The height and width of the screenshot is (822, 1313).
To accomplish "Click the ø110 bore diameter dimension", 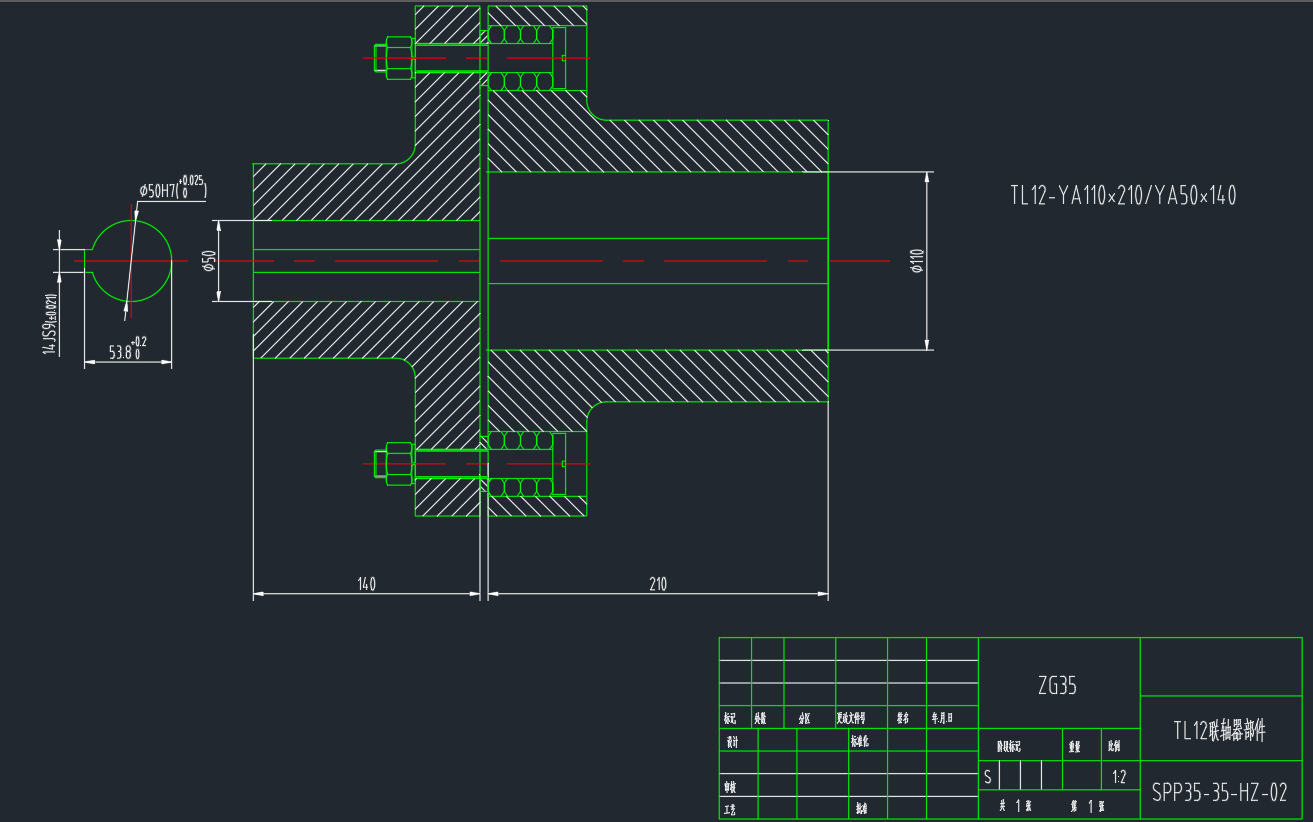I will (917, 261).
